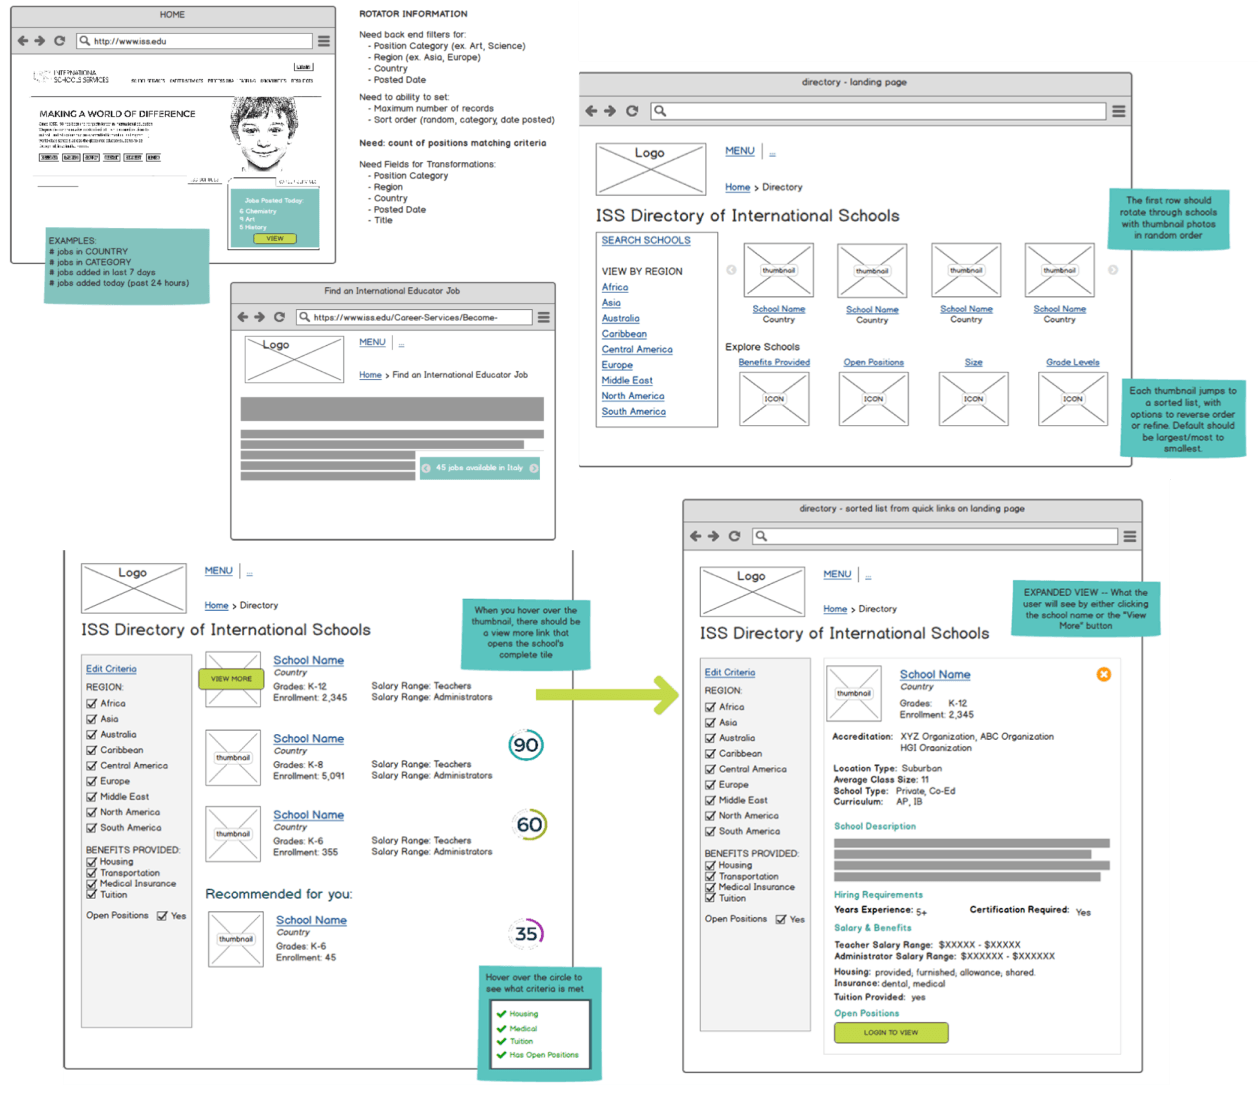The height and width of the screenshot is (1094, 1258).
Task: Toggle Tuition checkbox in expanded view filters
Action: pos(710,898)
